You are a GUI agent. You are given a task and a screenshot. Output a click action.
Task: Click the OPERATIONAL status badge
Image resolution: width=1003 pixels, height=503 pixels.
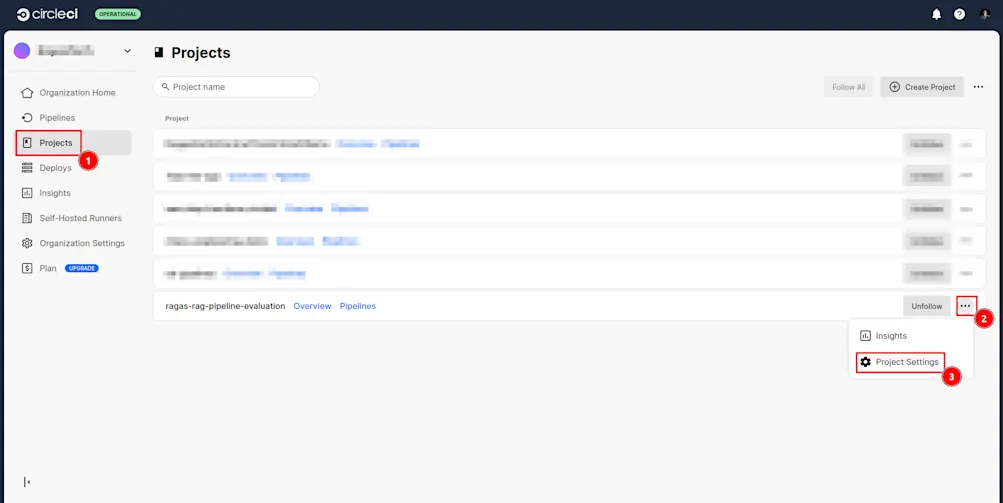(118, 14)
